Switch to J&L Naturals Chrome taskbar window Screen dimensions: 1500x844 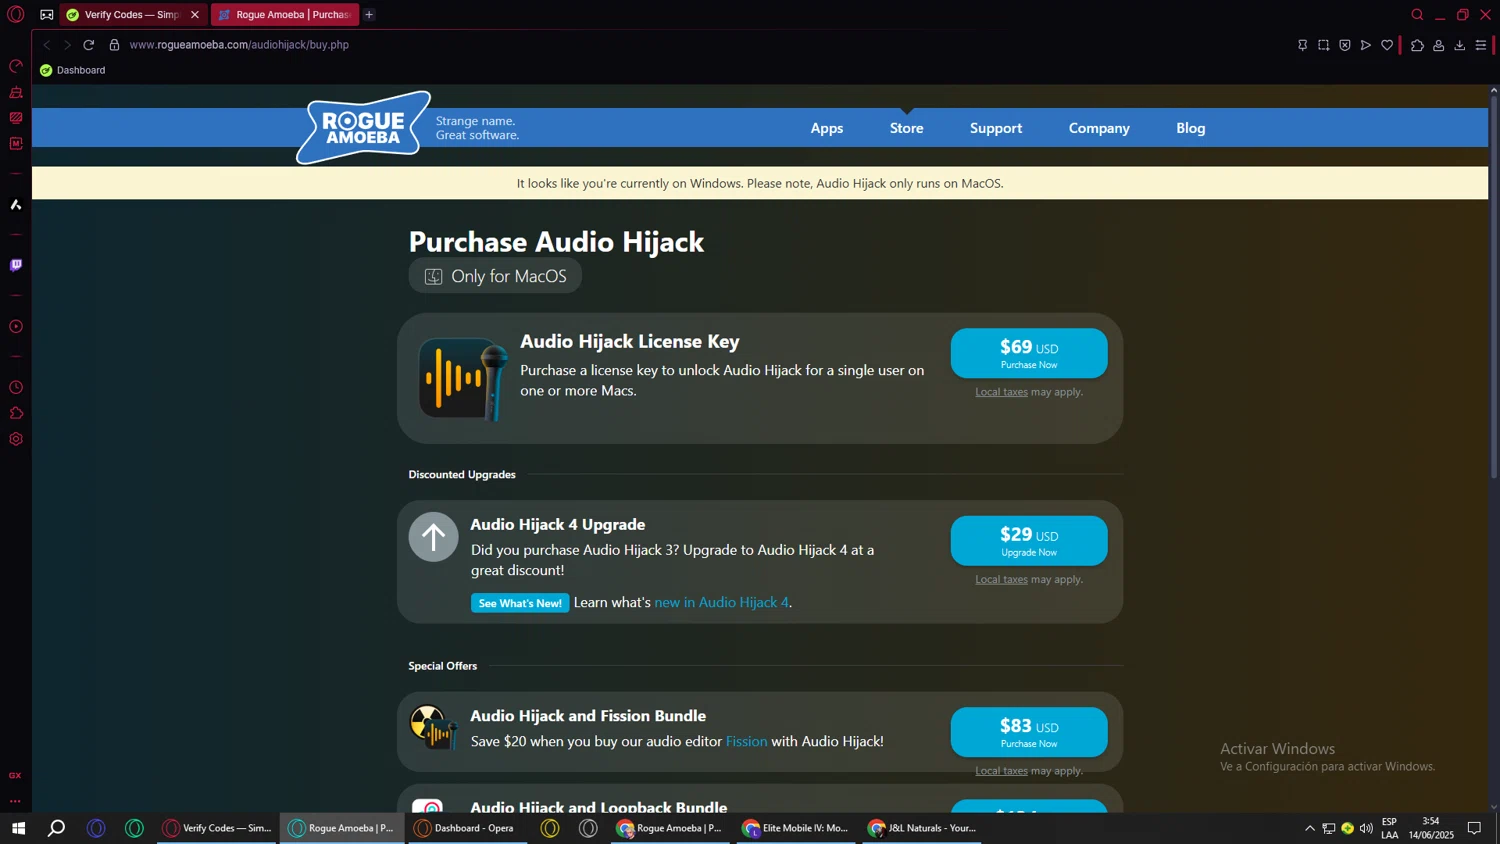pos(922,828)
